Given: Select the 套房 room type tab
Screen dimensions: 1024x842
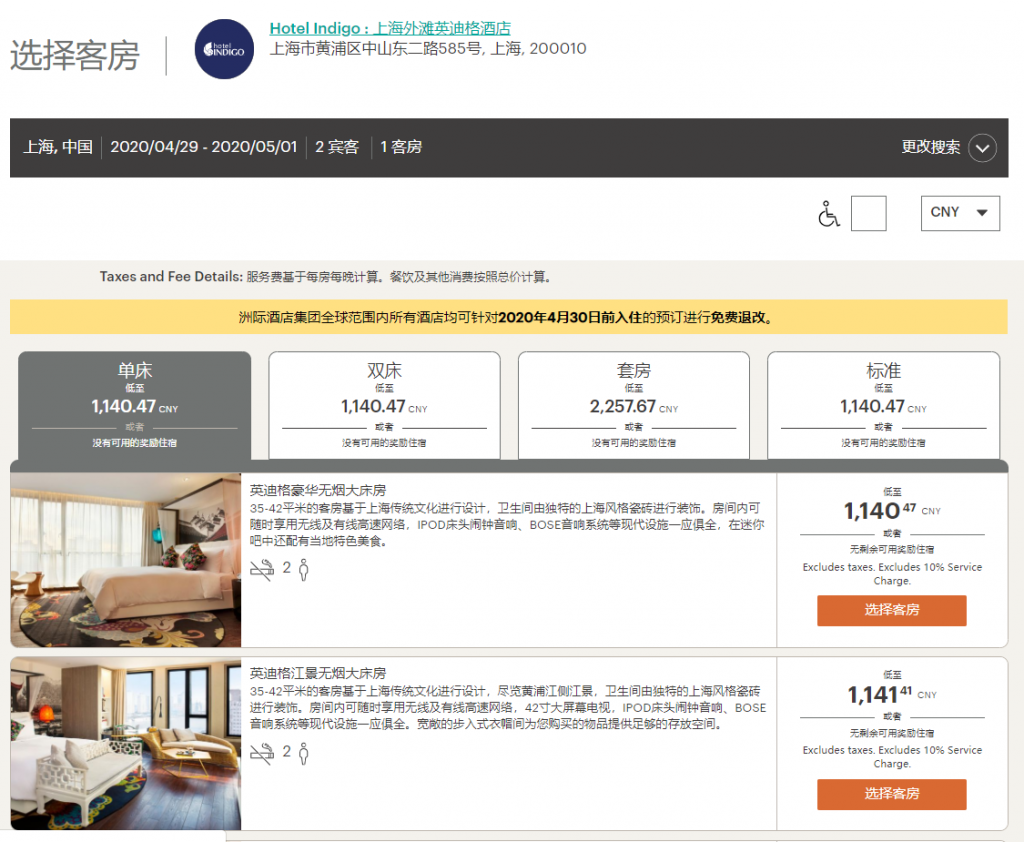Looking at the screenshot, I should point(633,406).
